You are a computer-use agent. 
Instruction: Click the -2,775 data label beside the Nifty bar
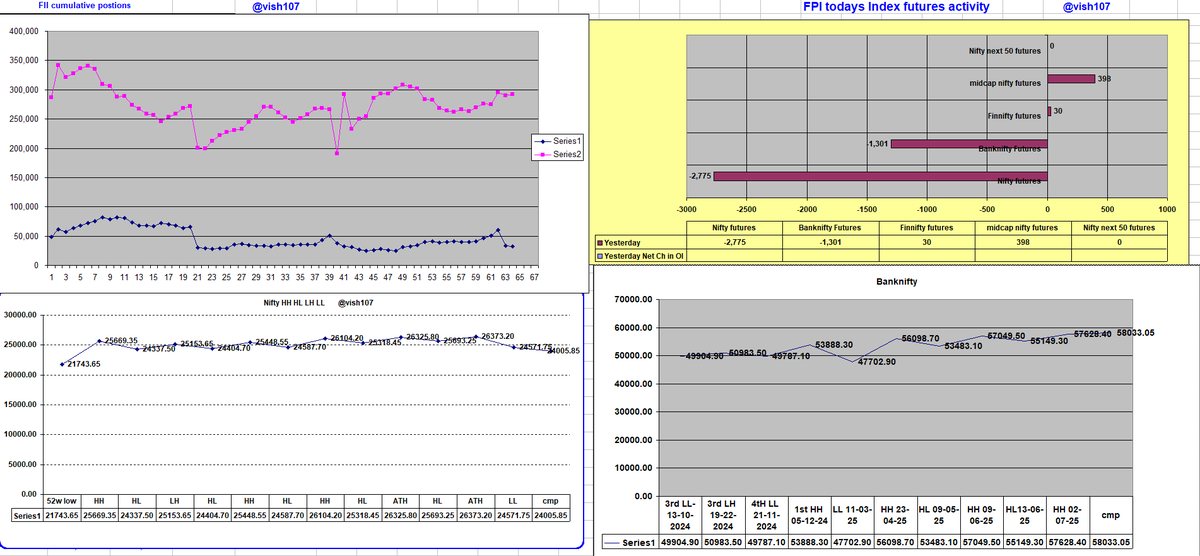point(700,176)
